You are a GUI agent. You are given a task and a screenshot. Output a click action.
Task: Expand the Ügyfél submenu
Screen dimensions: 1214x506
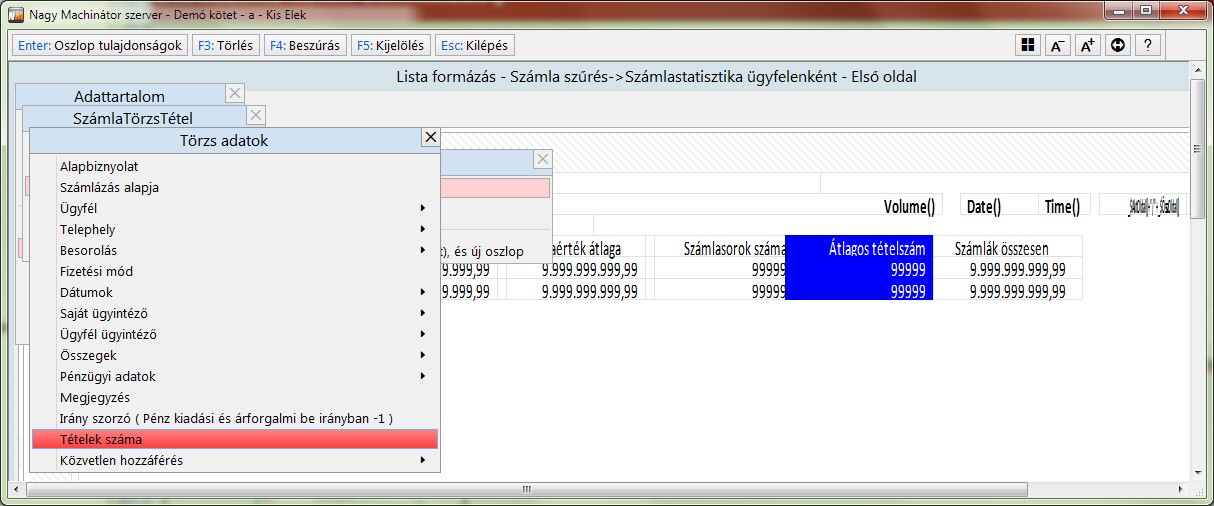point(234,208)
